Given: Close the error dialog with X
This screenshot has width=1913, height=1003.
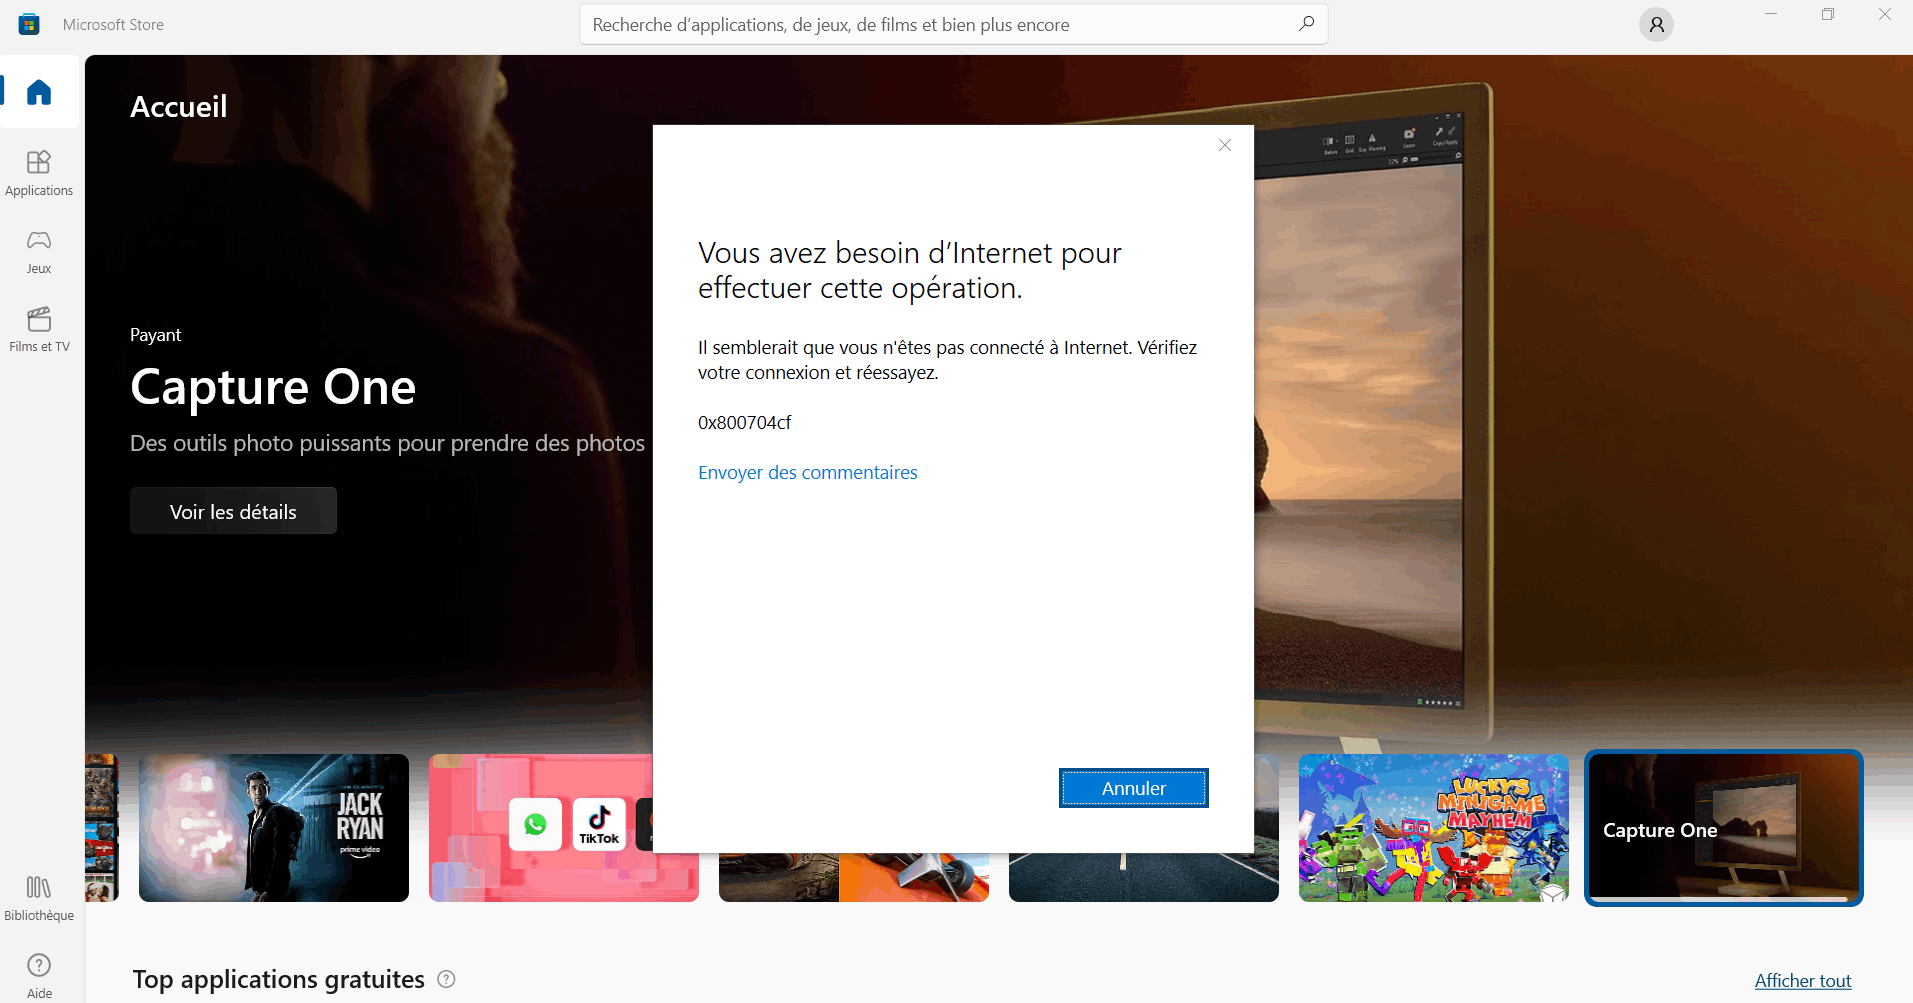Looking at the screenshot, I should coord(1225,145).
